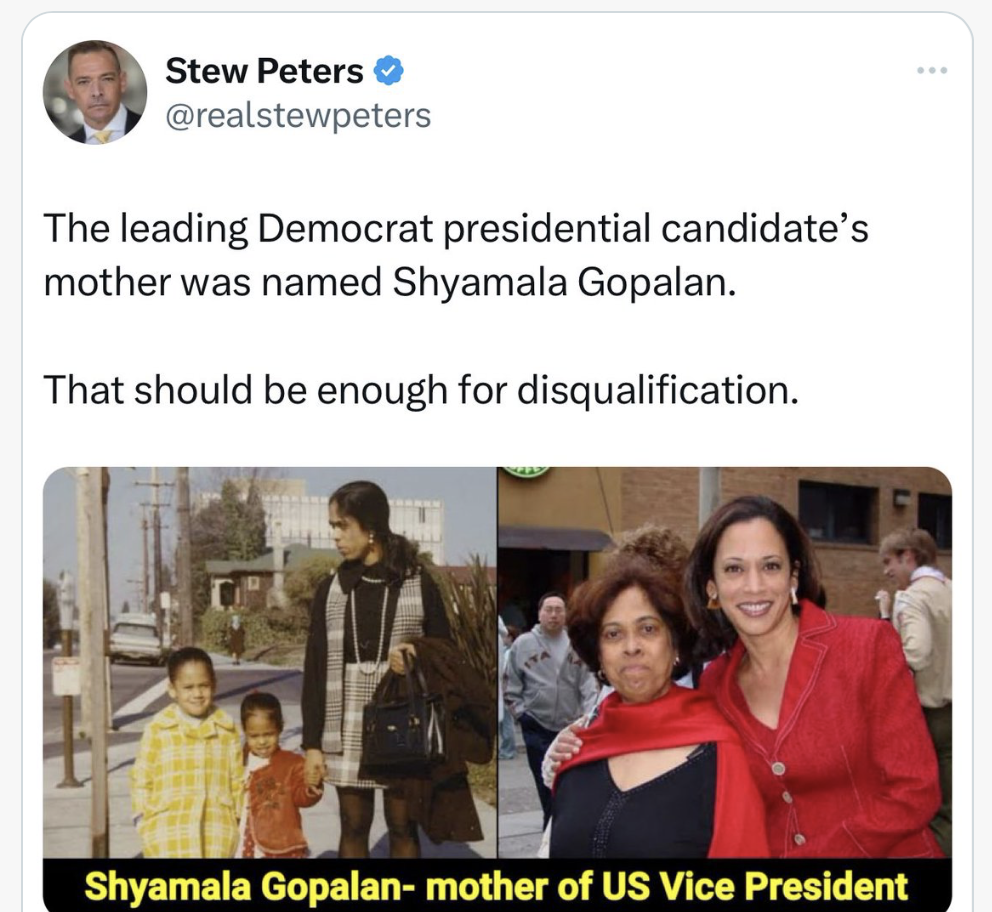The width and height of the screenshot is (992, 912).
Task: Click the blue verified checkmark badge
Action: [388, 71]
